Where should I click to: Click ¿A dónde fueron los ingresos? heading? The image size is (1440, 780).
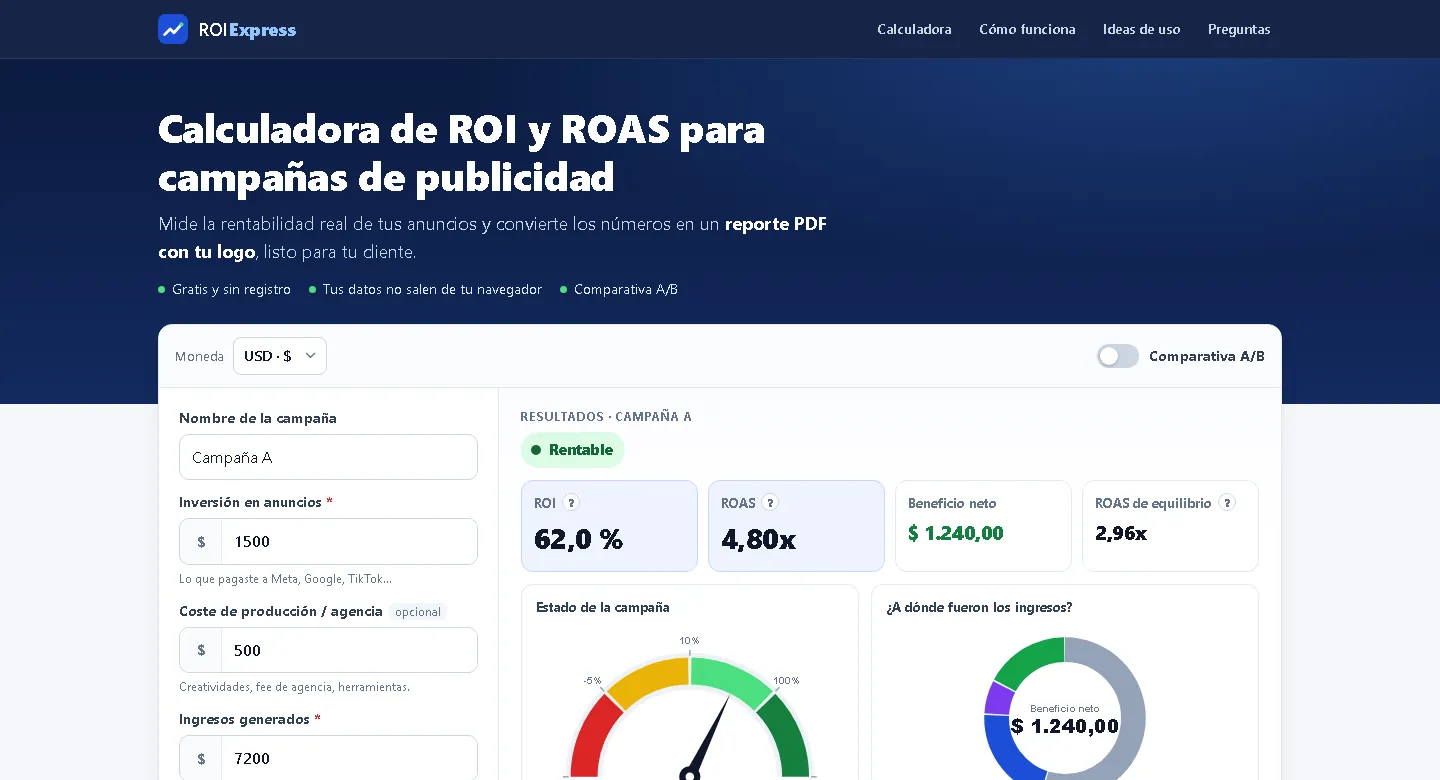(x=979, y=607)
